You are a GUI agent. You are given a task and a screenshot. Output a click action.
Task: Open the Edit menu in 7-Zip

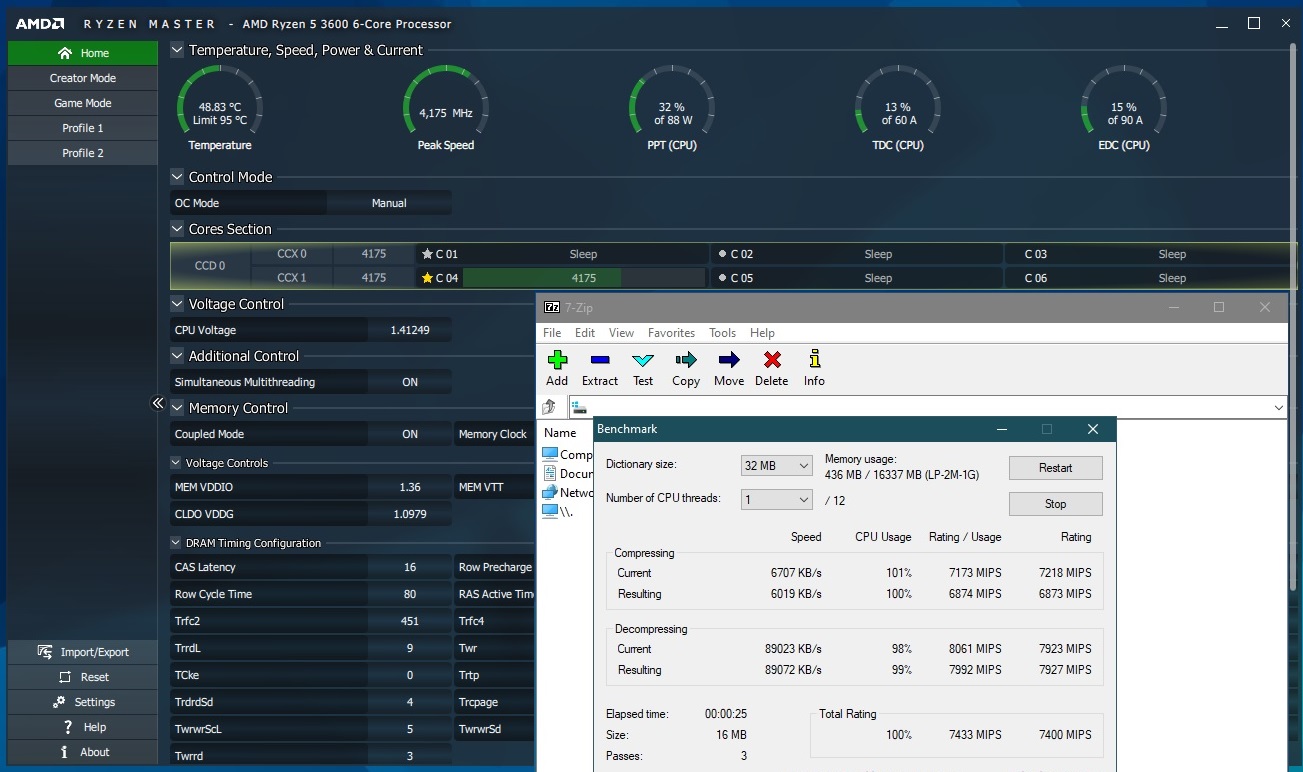[585, 333]
